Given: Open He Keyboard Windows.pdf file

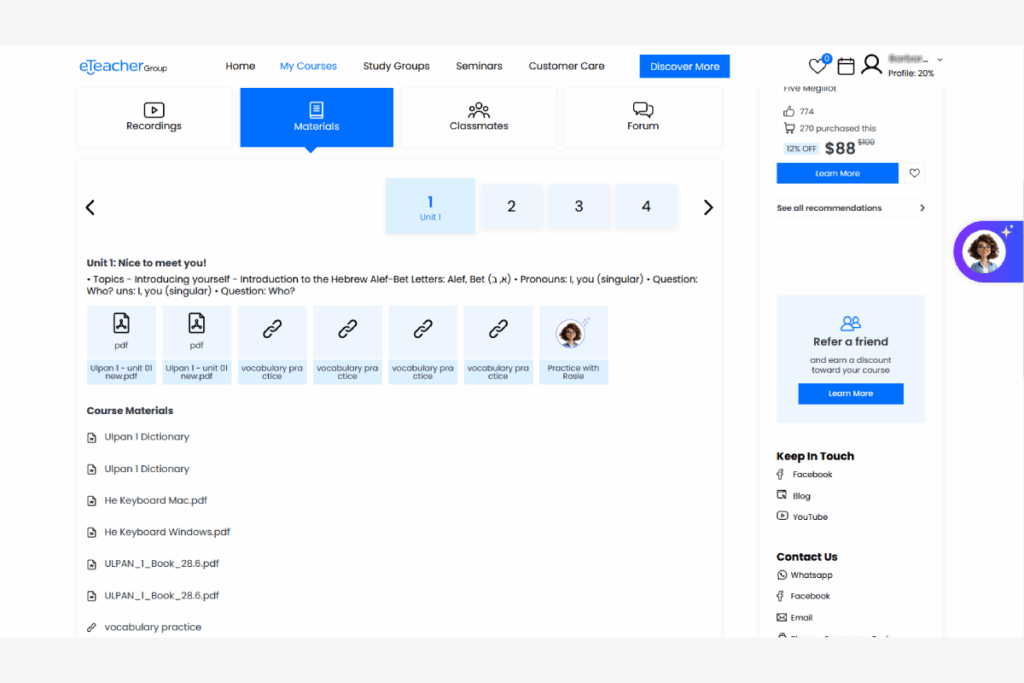Looking at the screenshot, I should tap(167, 532).
